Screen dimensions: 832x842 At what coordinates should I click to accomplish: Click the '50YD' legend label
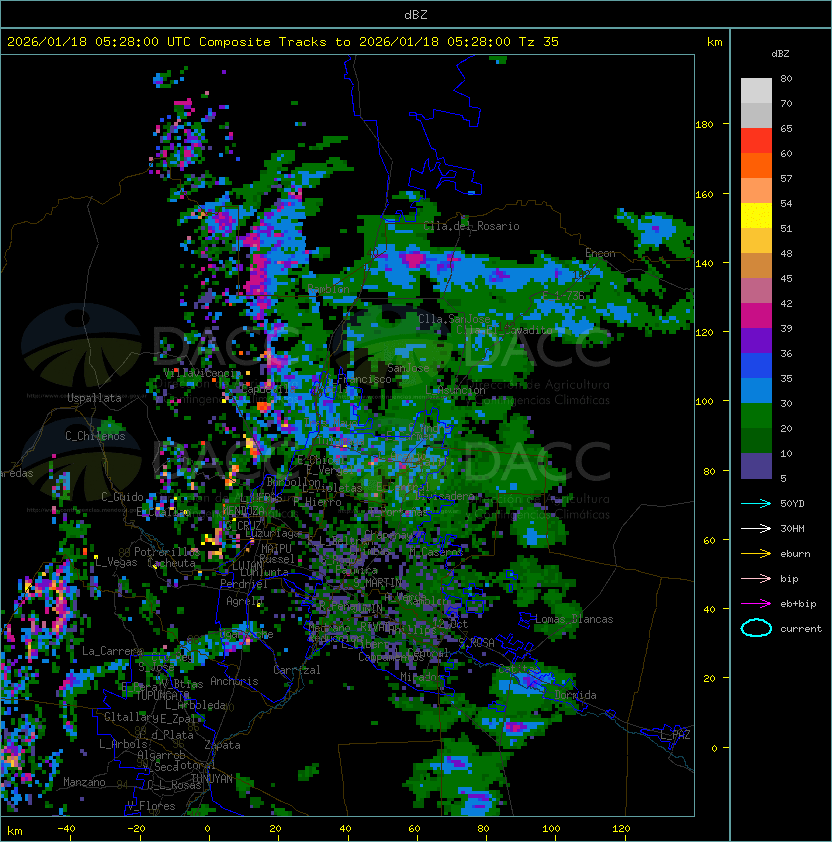[792, 504]
